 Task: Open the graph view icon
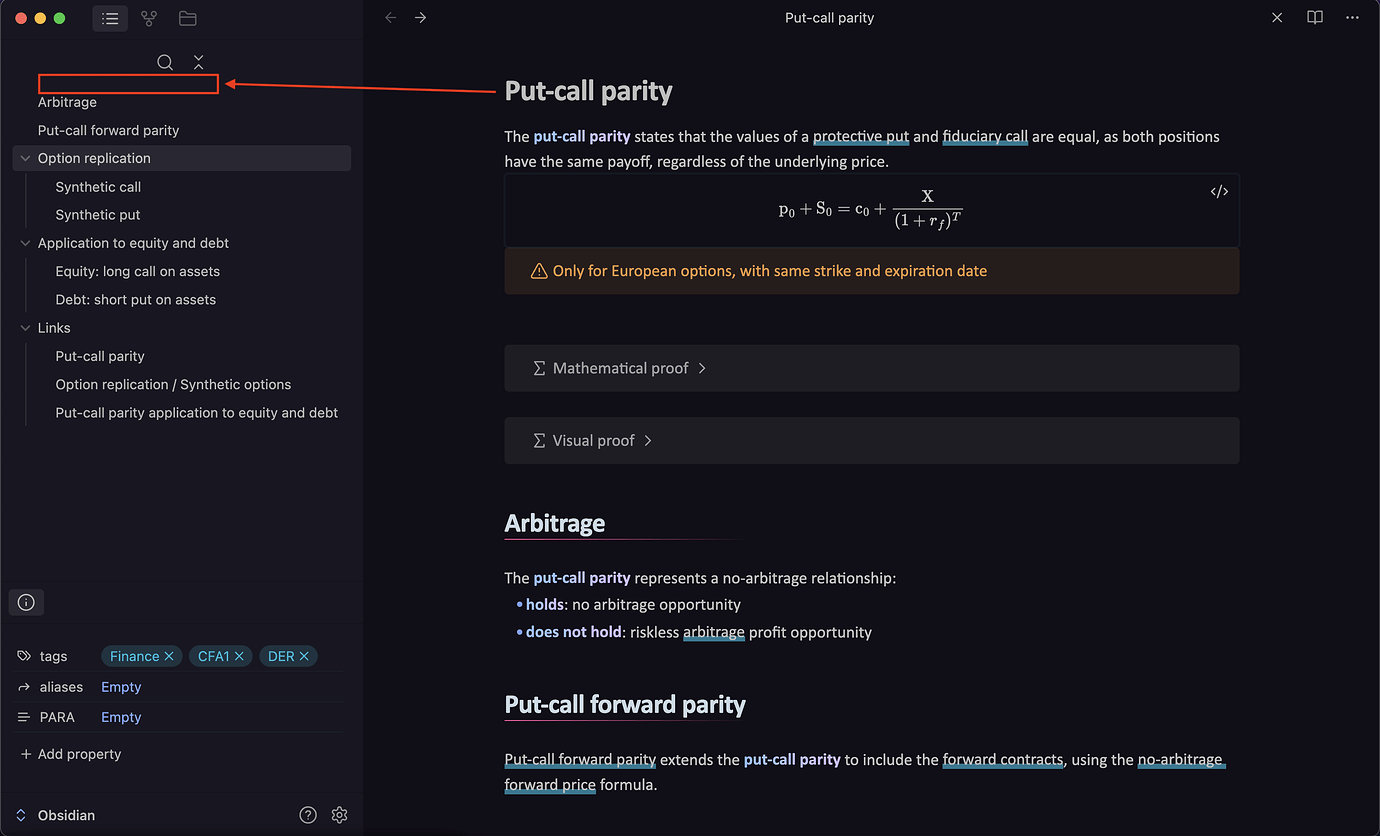149,17
